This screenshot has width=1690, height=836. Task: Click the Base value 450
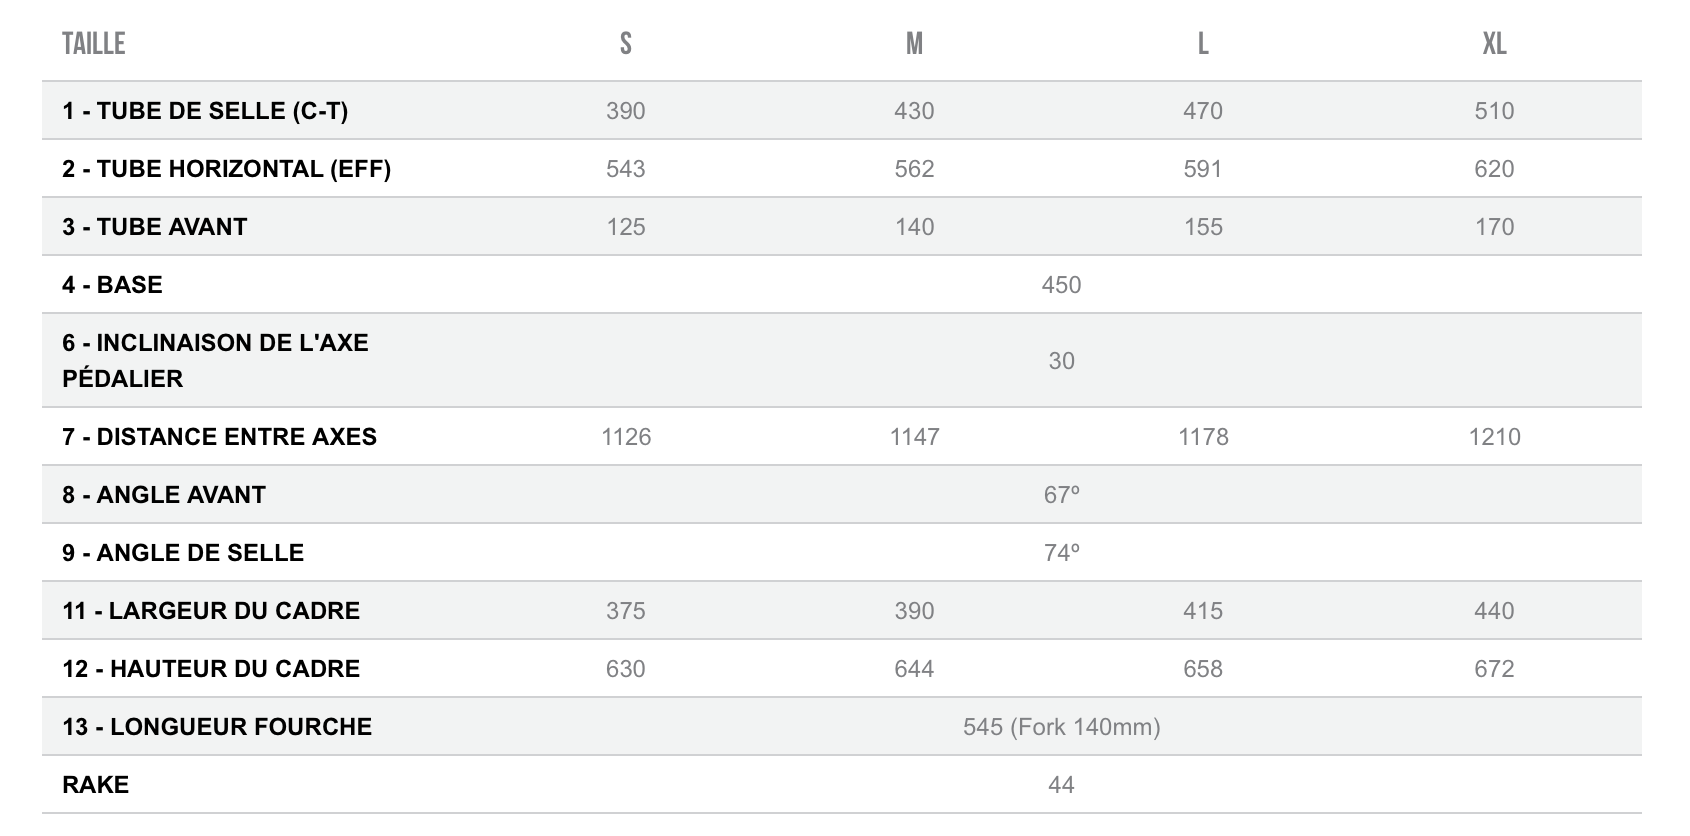(1061, 285)
